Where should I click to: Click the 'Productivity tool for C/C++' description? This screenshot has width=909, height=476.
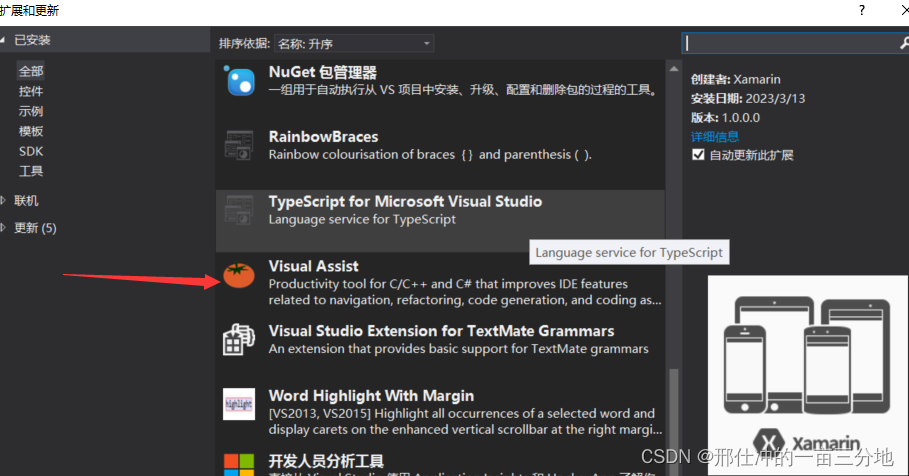click(x=465, y=292)
